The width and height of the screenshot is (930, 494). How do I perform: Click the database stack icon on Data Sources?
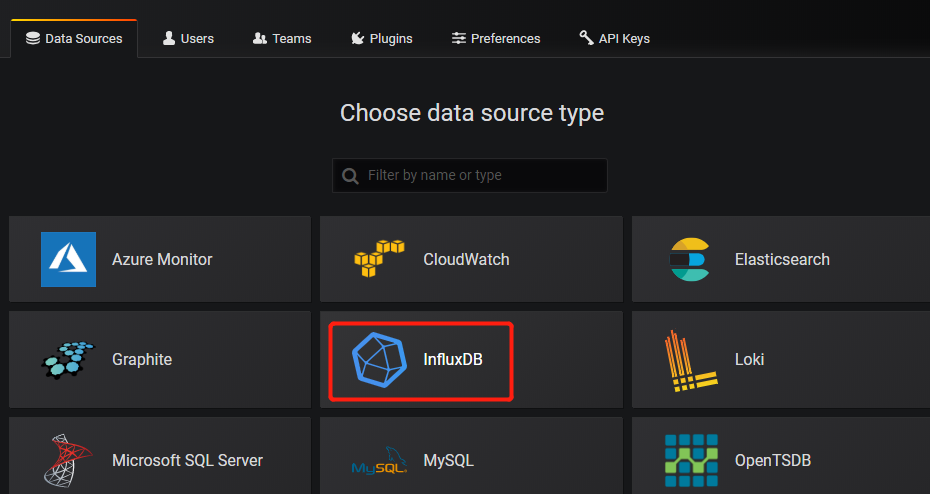[x=33, y=39]
